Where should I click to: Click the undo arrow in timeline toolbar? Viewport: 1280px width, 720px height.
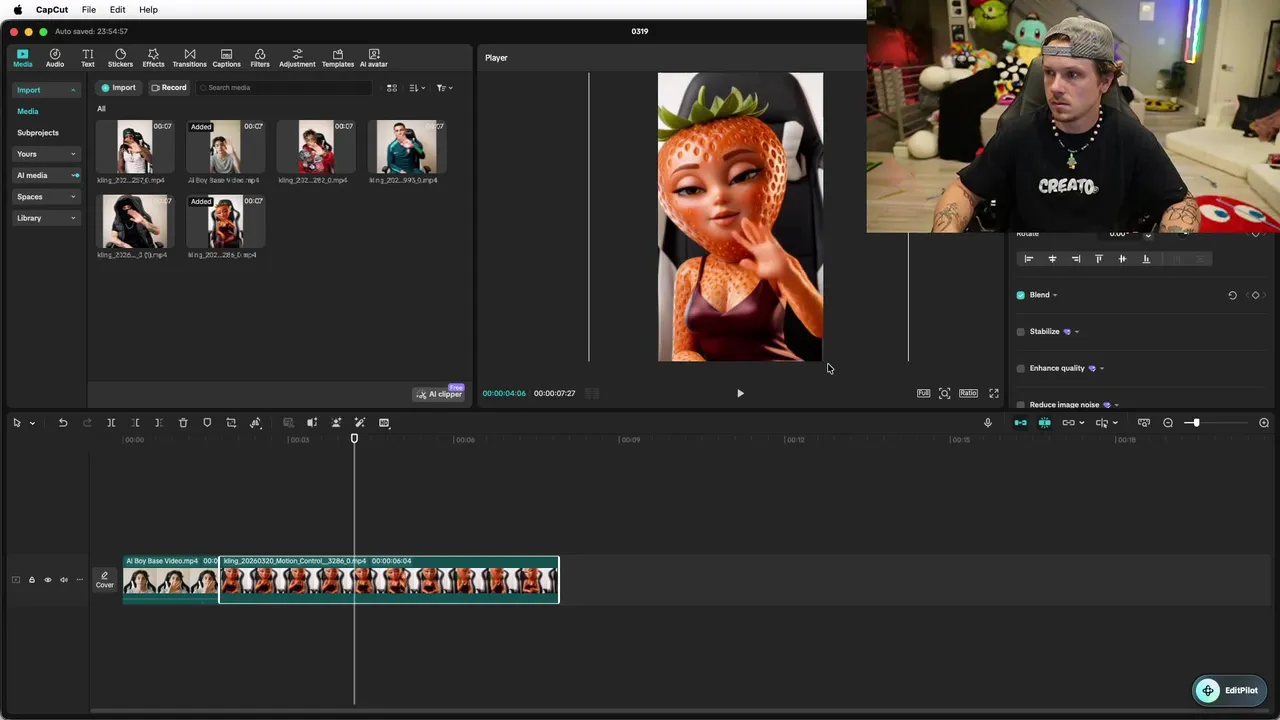tap(63, 423)
